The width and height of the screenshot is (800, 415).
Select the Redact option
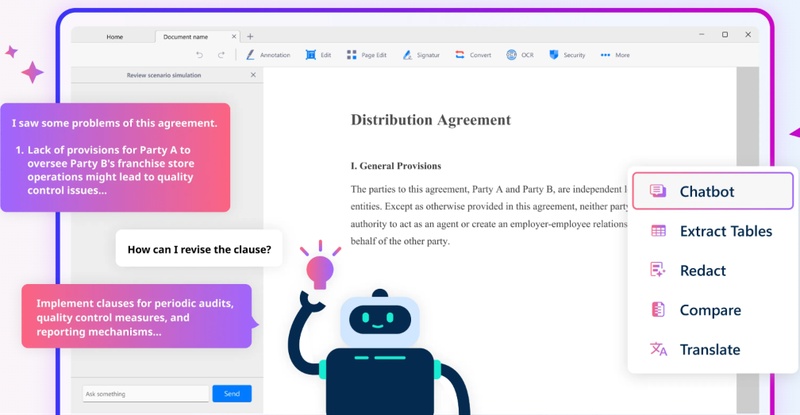(713, 271)
